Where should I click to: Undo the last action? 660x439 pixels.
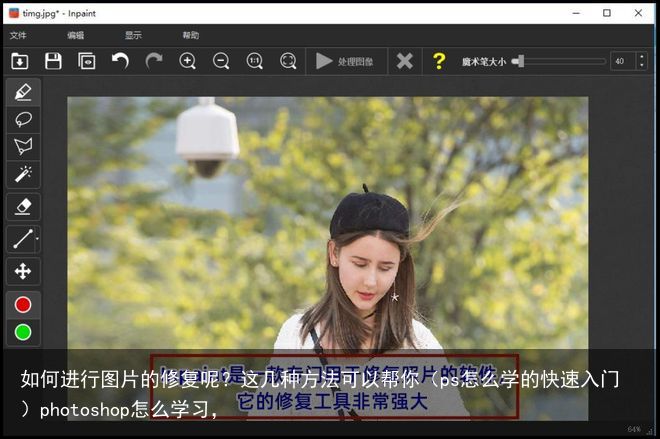pyautogui.click(x=120, y=61)
